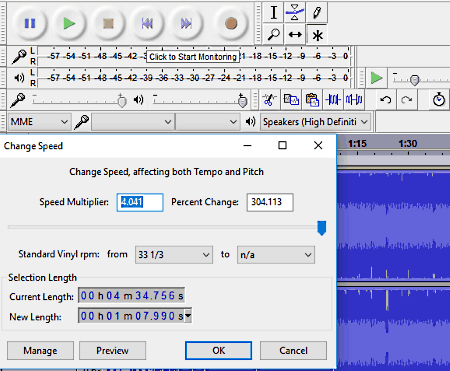Select the Selection (I-beam) tool
The image size is (450, 371).
pos(274,12)
